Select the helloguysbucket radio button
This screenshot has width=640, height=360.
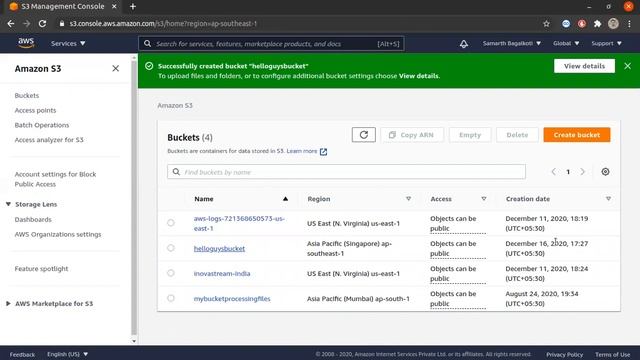click(171, 248)
